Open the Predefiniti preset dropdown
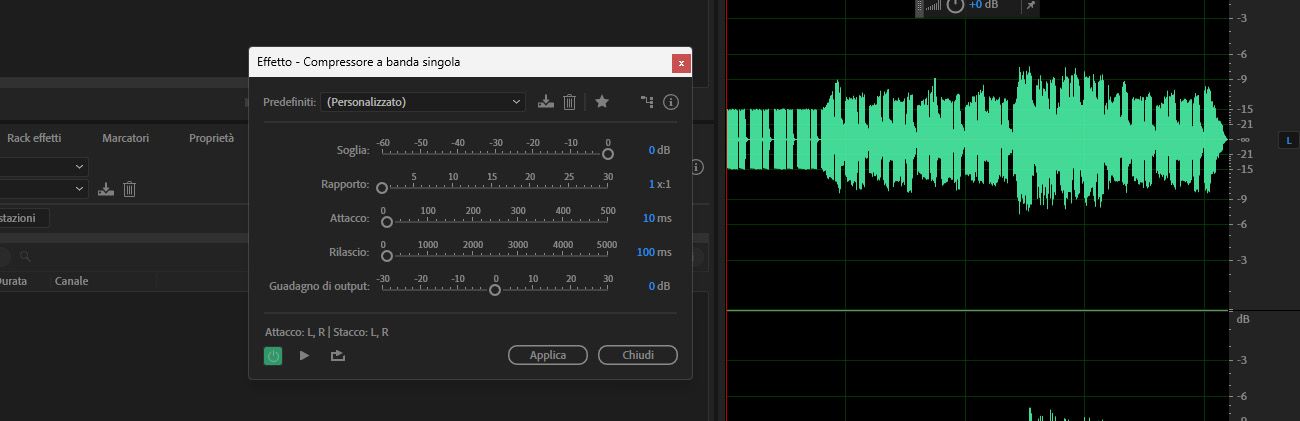The image size is (1300, 421). click(x=423, y=102)
